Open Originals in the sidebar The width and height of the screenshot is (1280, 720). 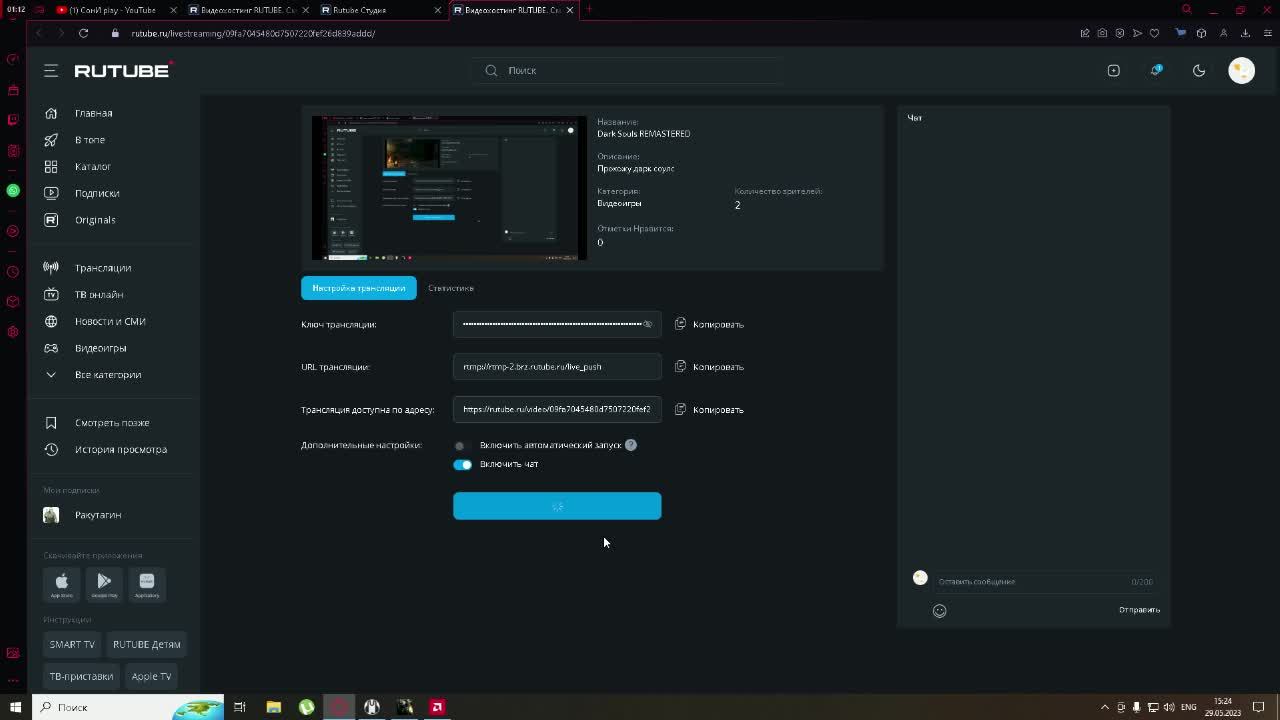[95, 220]
